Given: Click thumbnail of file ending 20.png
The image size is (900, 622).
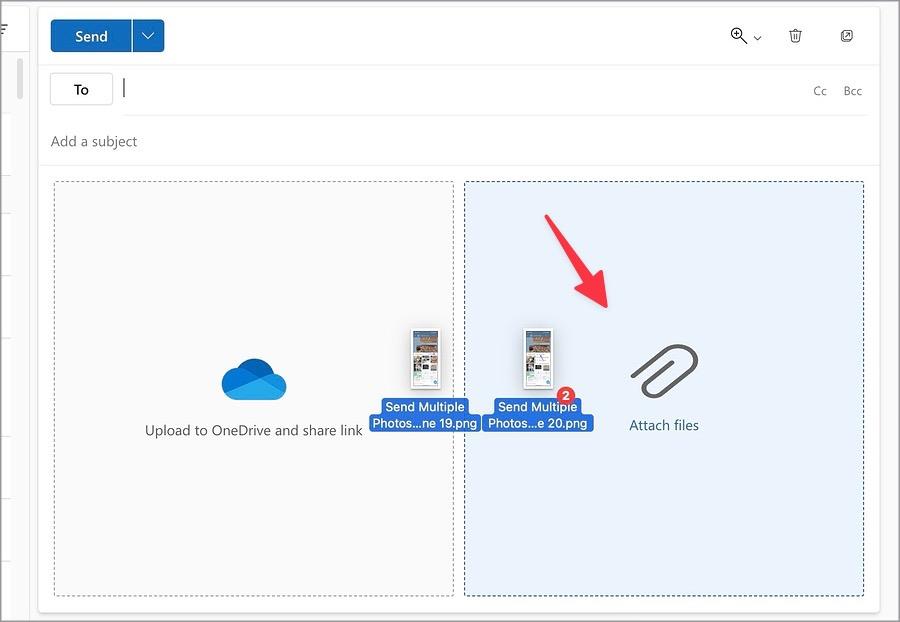Looking at the screenshot, I should click(x=538, y=359).
